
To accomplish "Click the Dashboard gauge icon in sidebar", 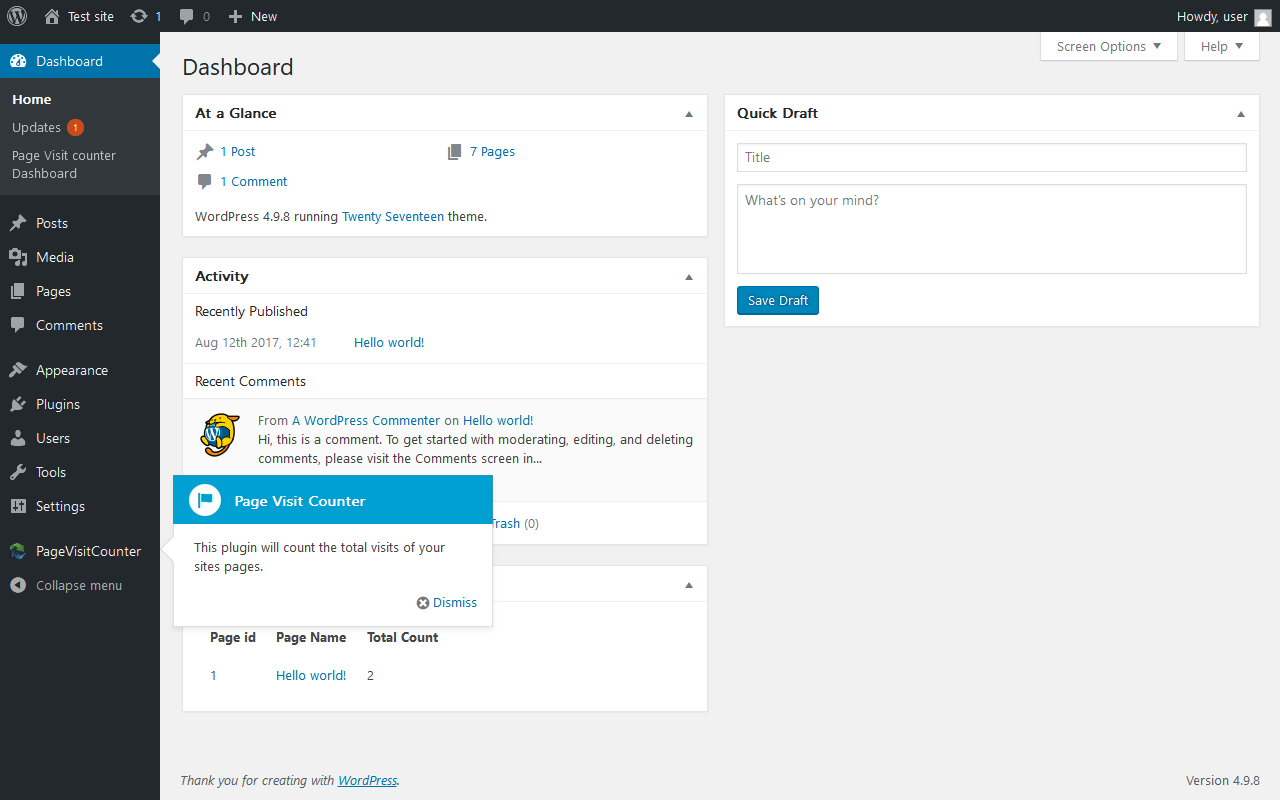I will (18, 61).
